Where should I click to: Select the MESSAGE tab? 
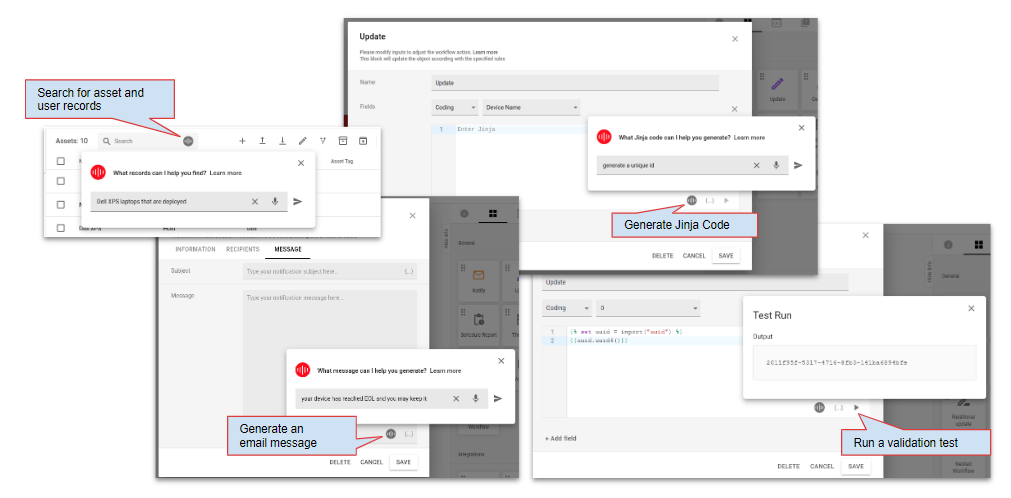pos(288,249)
